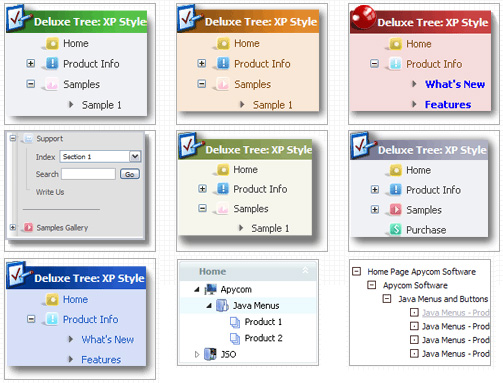This screenshot has height=383, width=503.
Task: Expand Samples in lavender tree panel
Action: pos(375,210)
